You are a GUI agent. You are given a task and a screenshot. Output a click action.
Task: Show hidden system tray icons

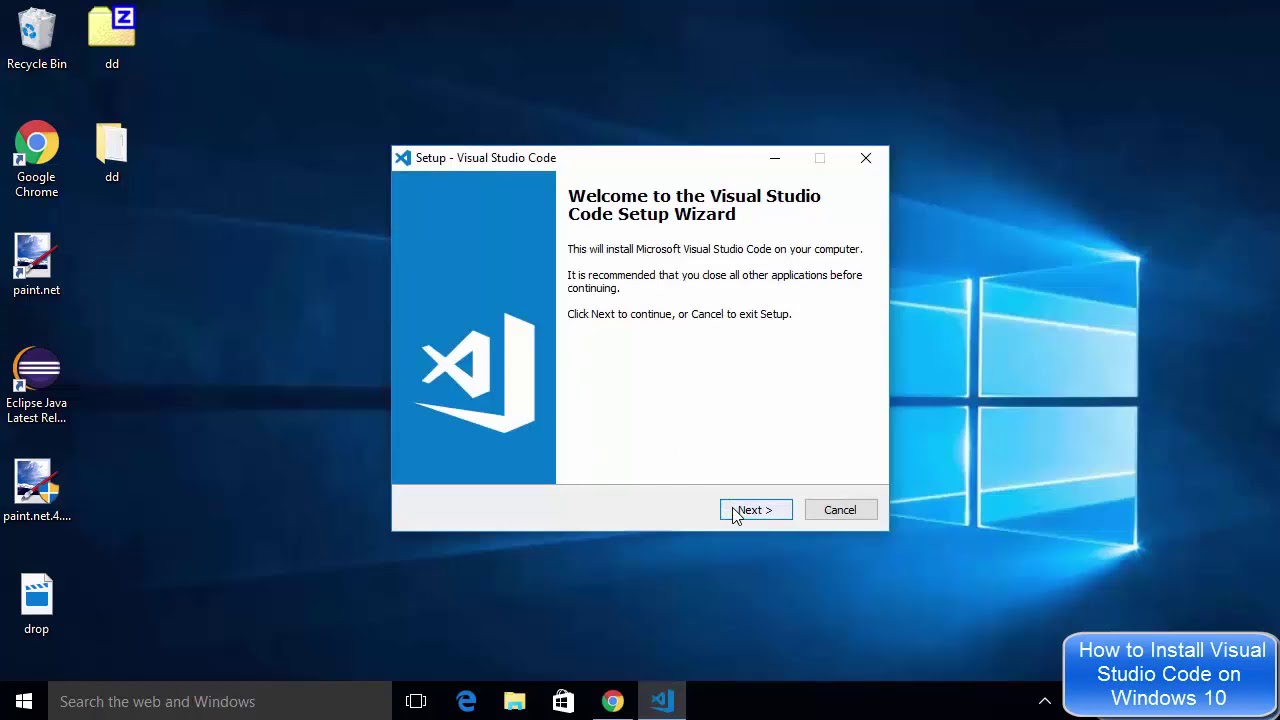click(x=1045, y=701)
